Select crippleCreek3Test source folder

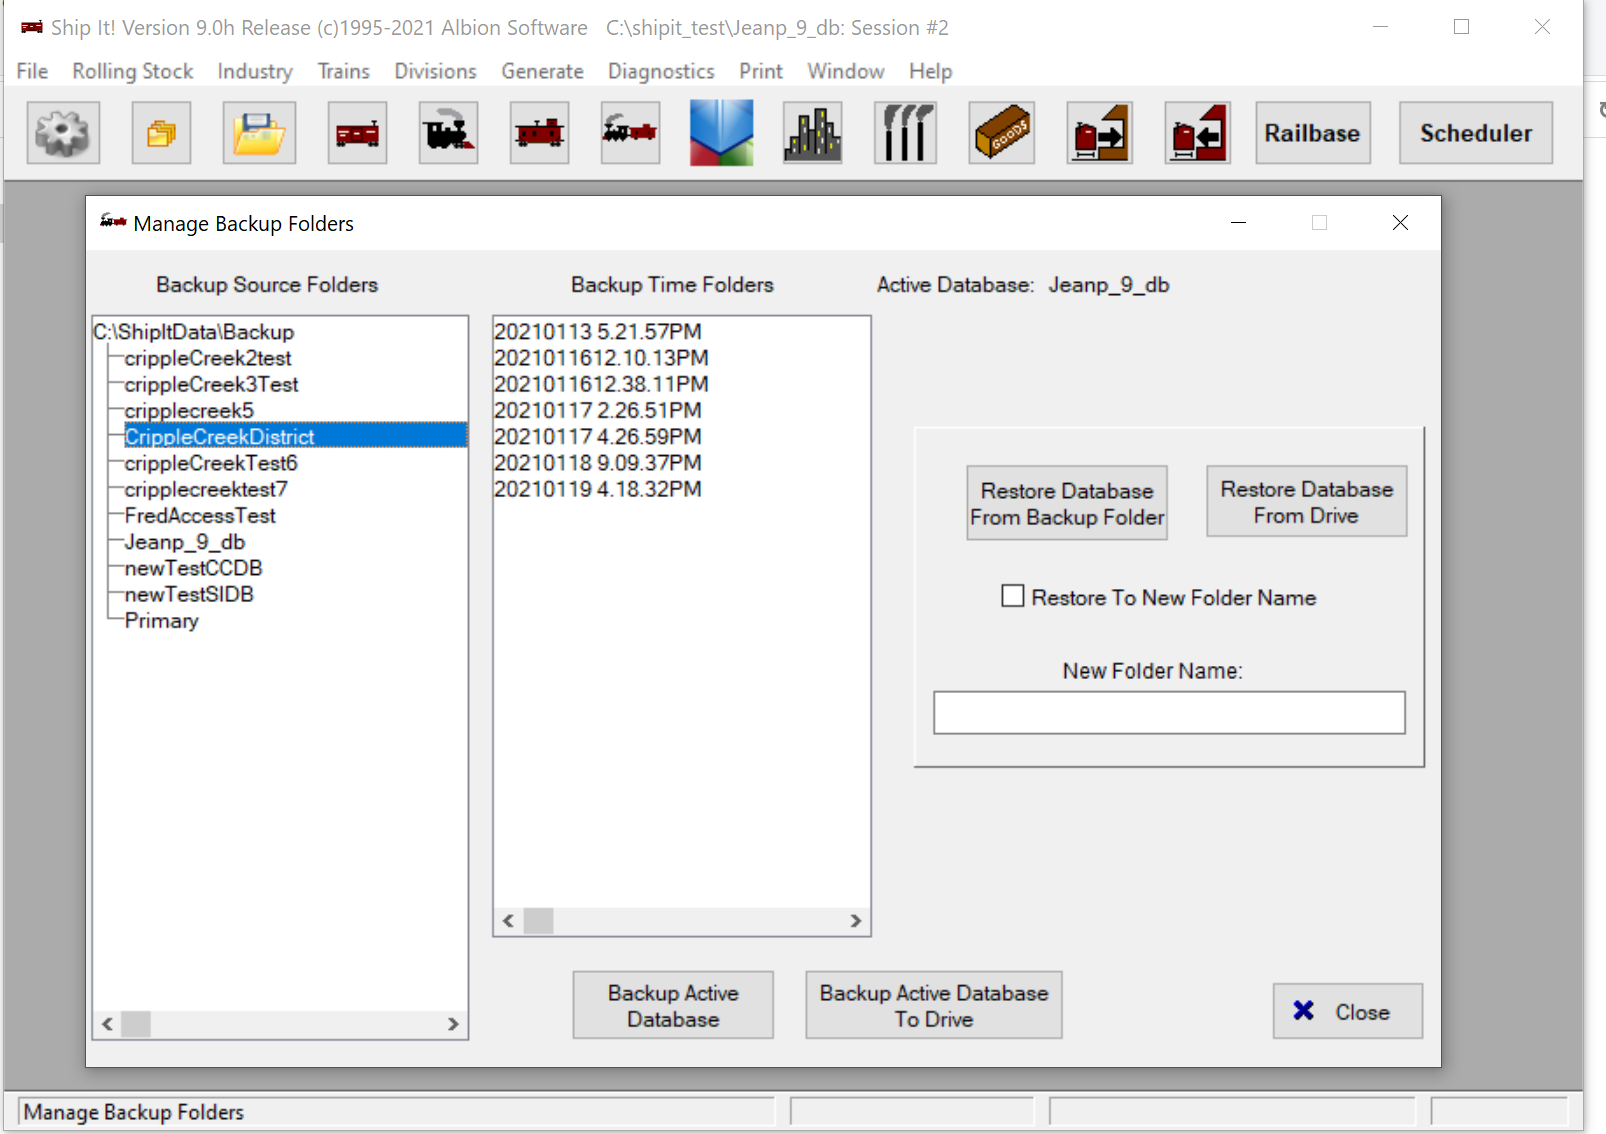211,384
